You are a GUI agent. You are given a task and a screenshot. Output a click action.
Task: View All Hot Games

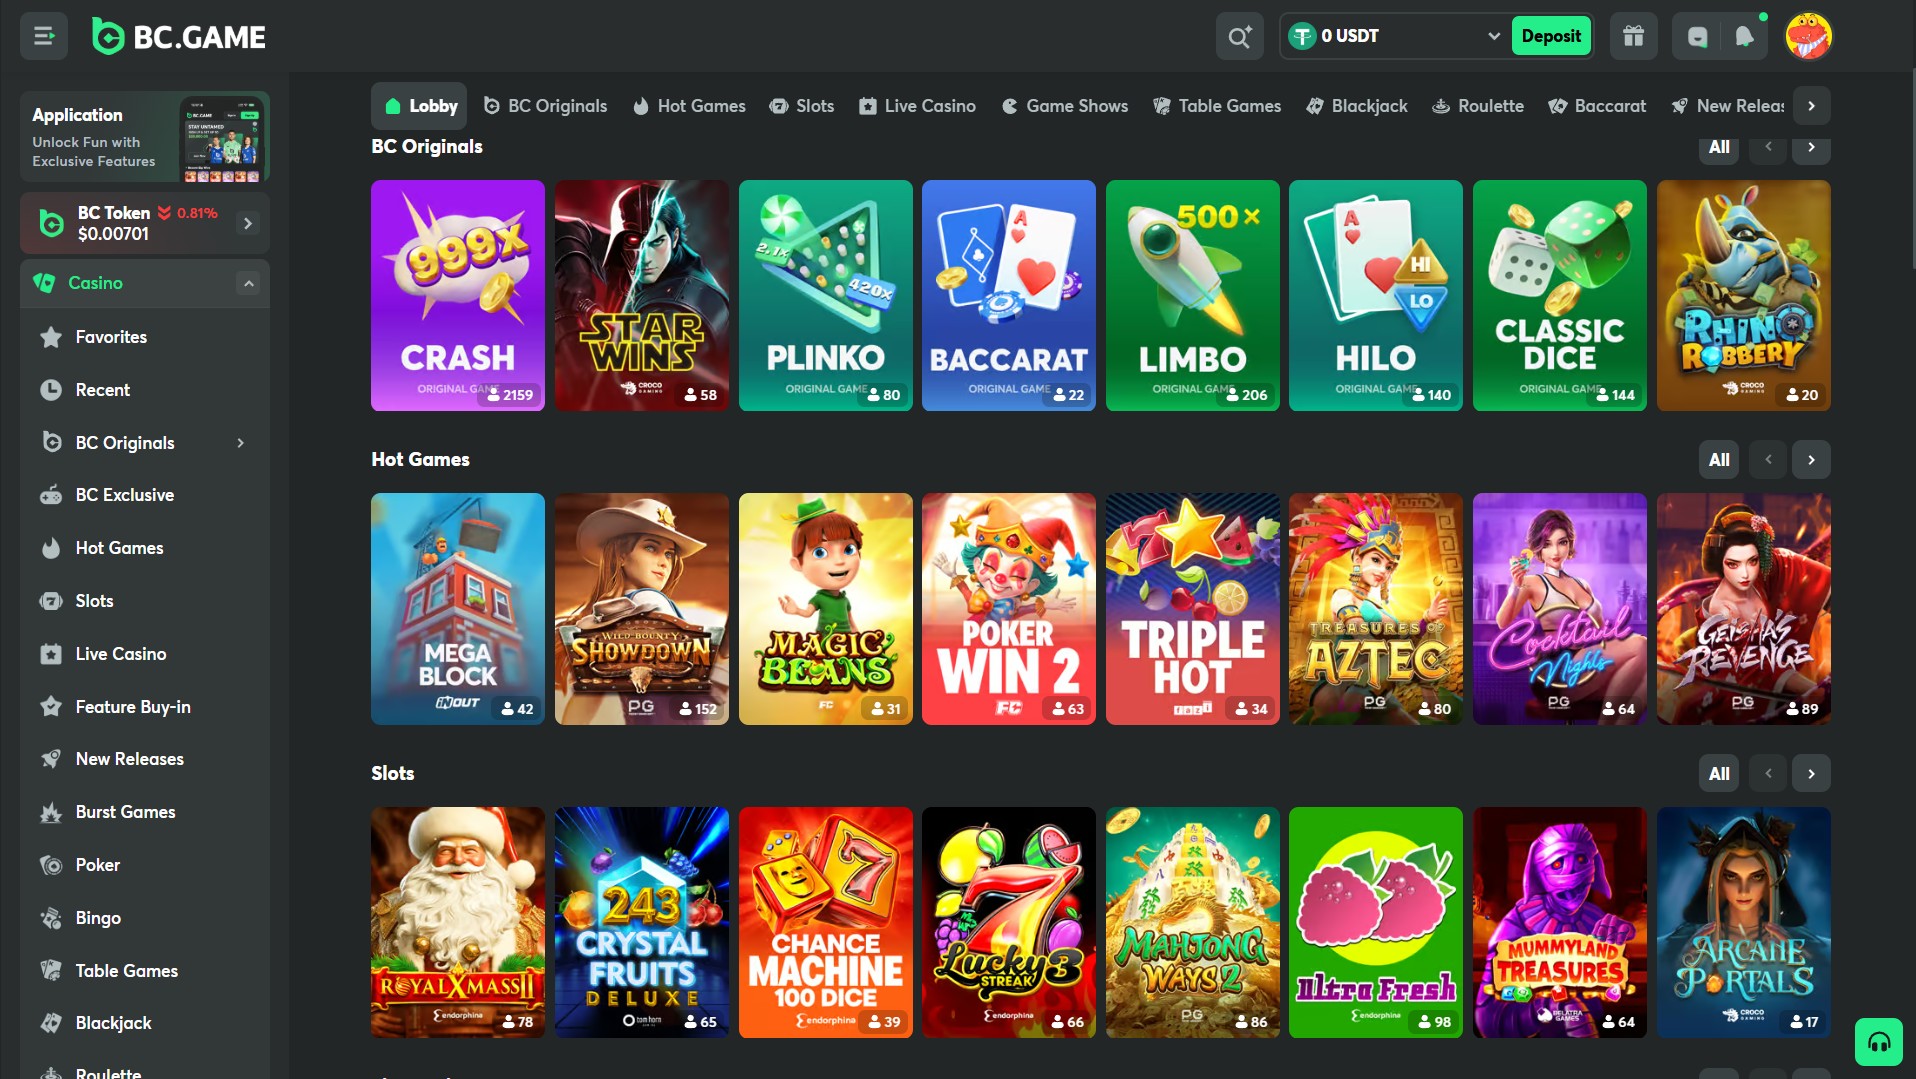(1719, 460)
